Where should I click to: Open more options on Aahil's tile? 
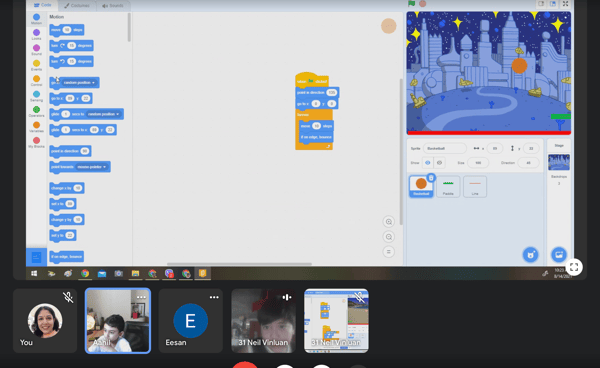141,297
